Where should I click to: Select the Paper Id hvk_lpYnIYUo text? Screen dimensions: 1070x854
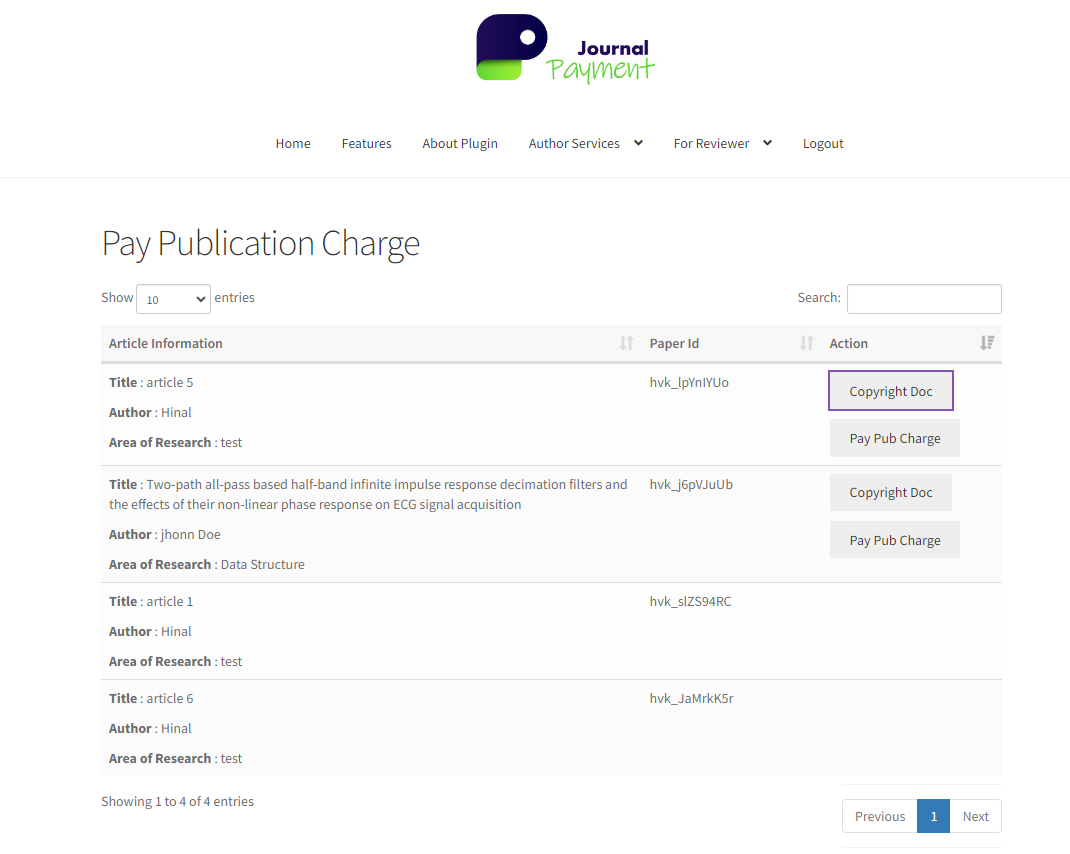(689, 382)
